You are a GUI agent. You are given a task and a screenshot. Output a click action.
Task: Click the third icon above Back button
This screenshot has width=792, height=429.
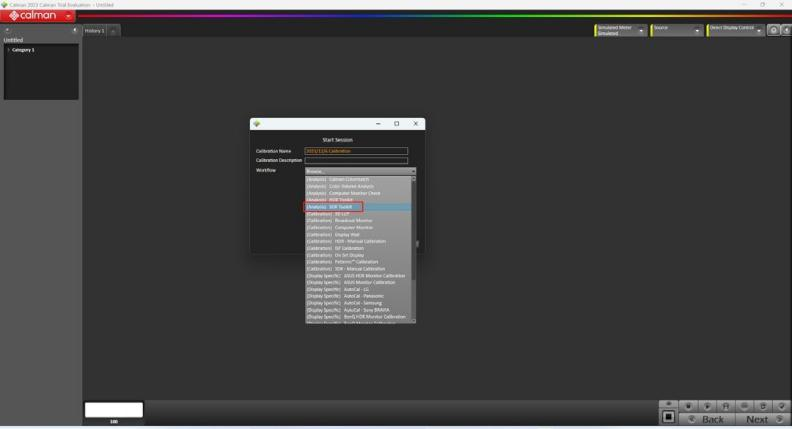click(726, 406)
